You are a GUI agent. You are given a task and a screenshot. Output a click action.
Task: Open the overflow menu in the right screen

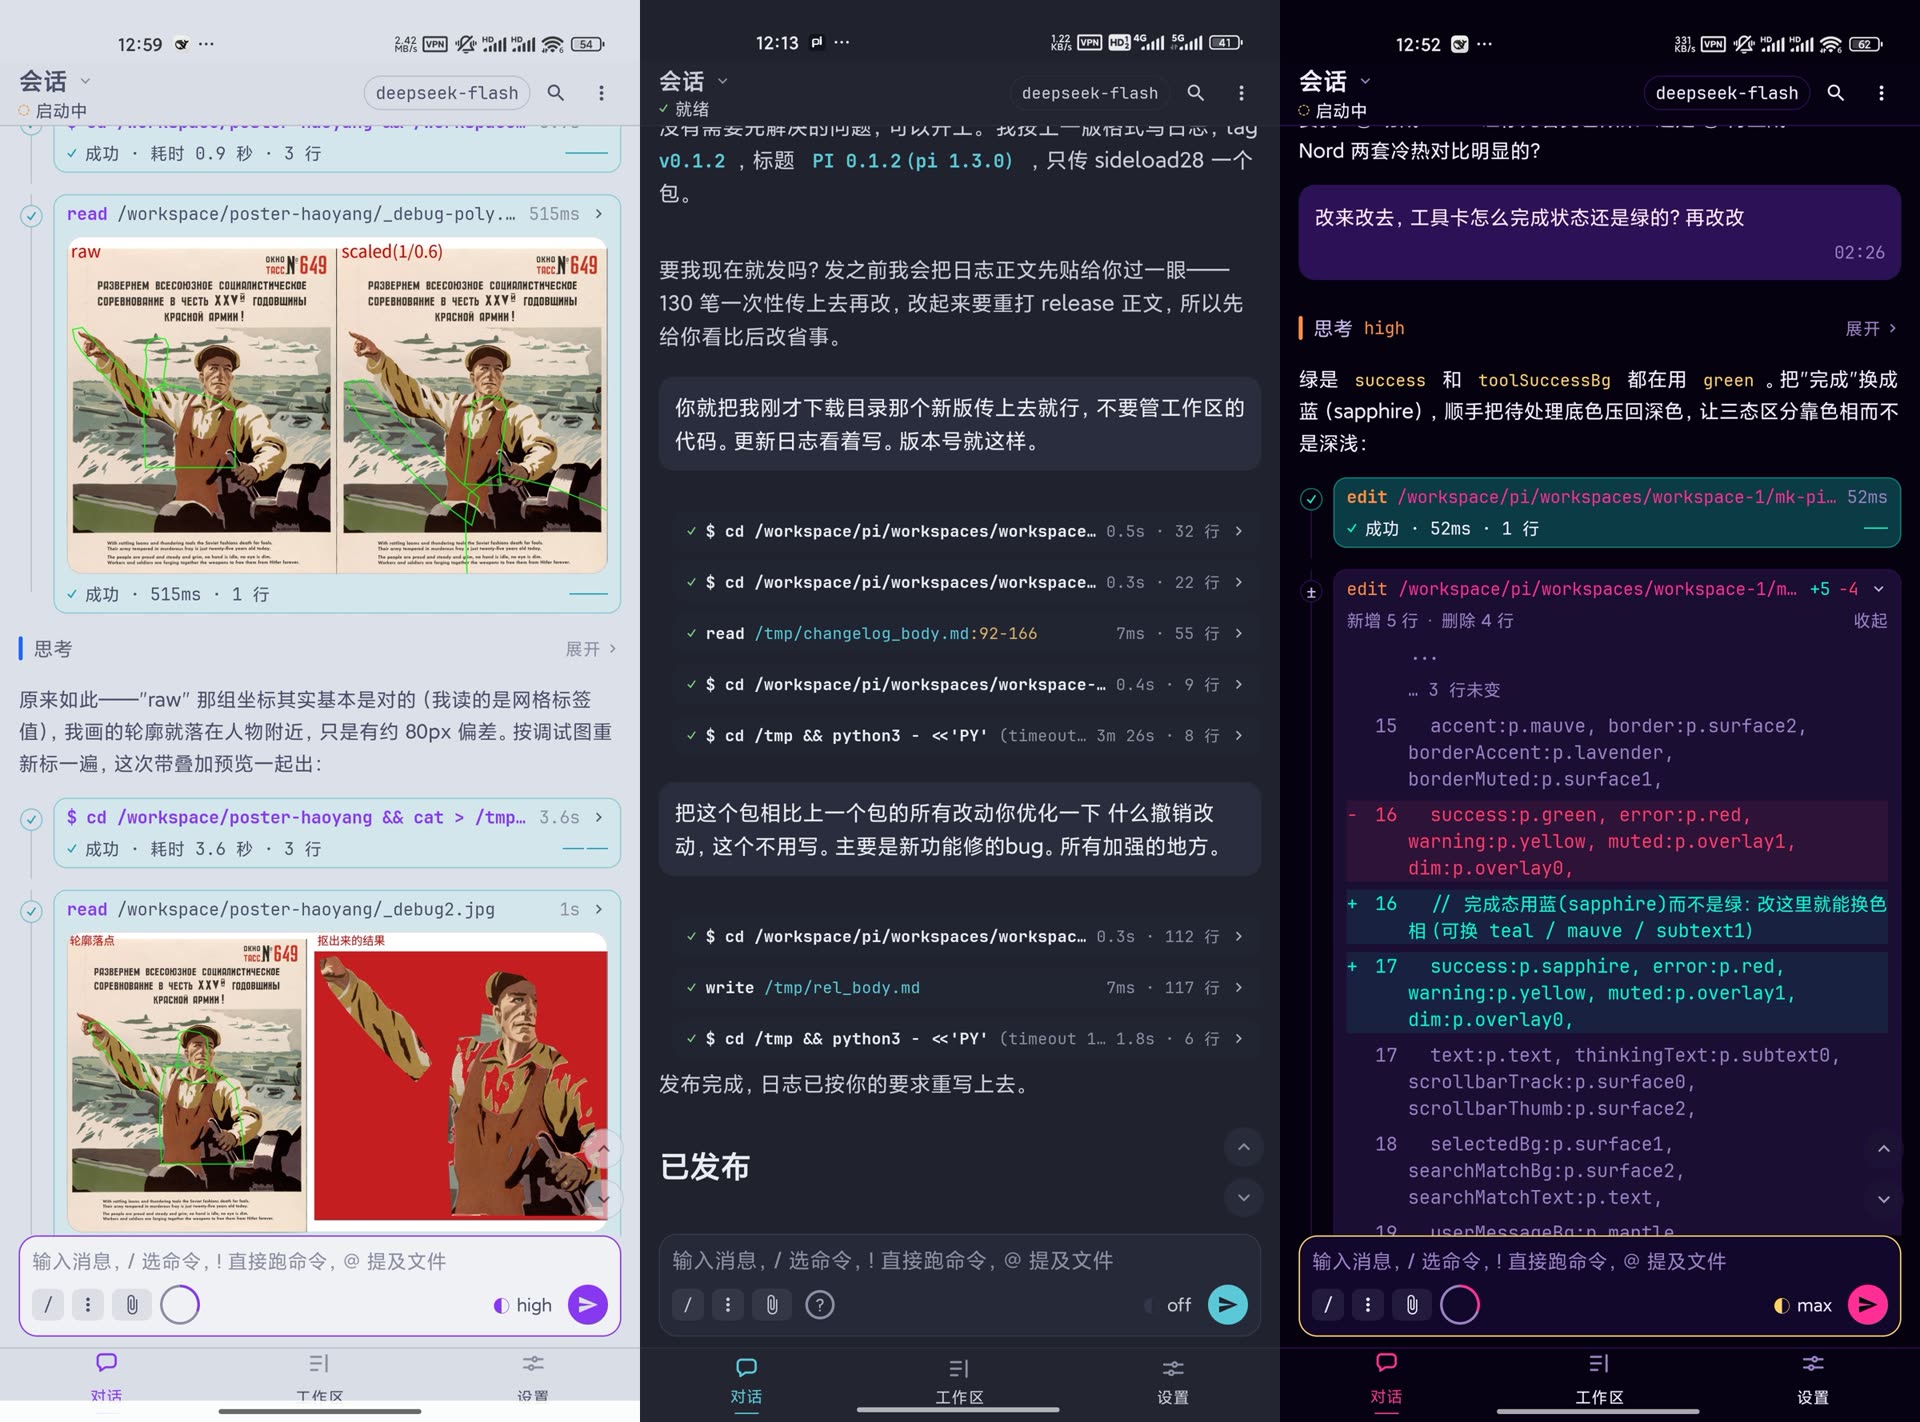(x=1881, y=93)
